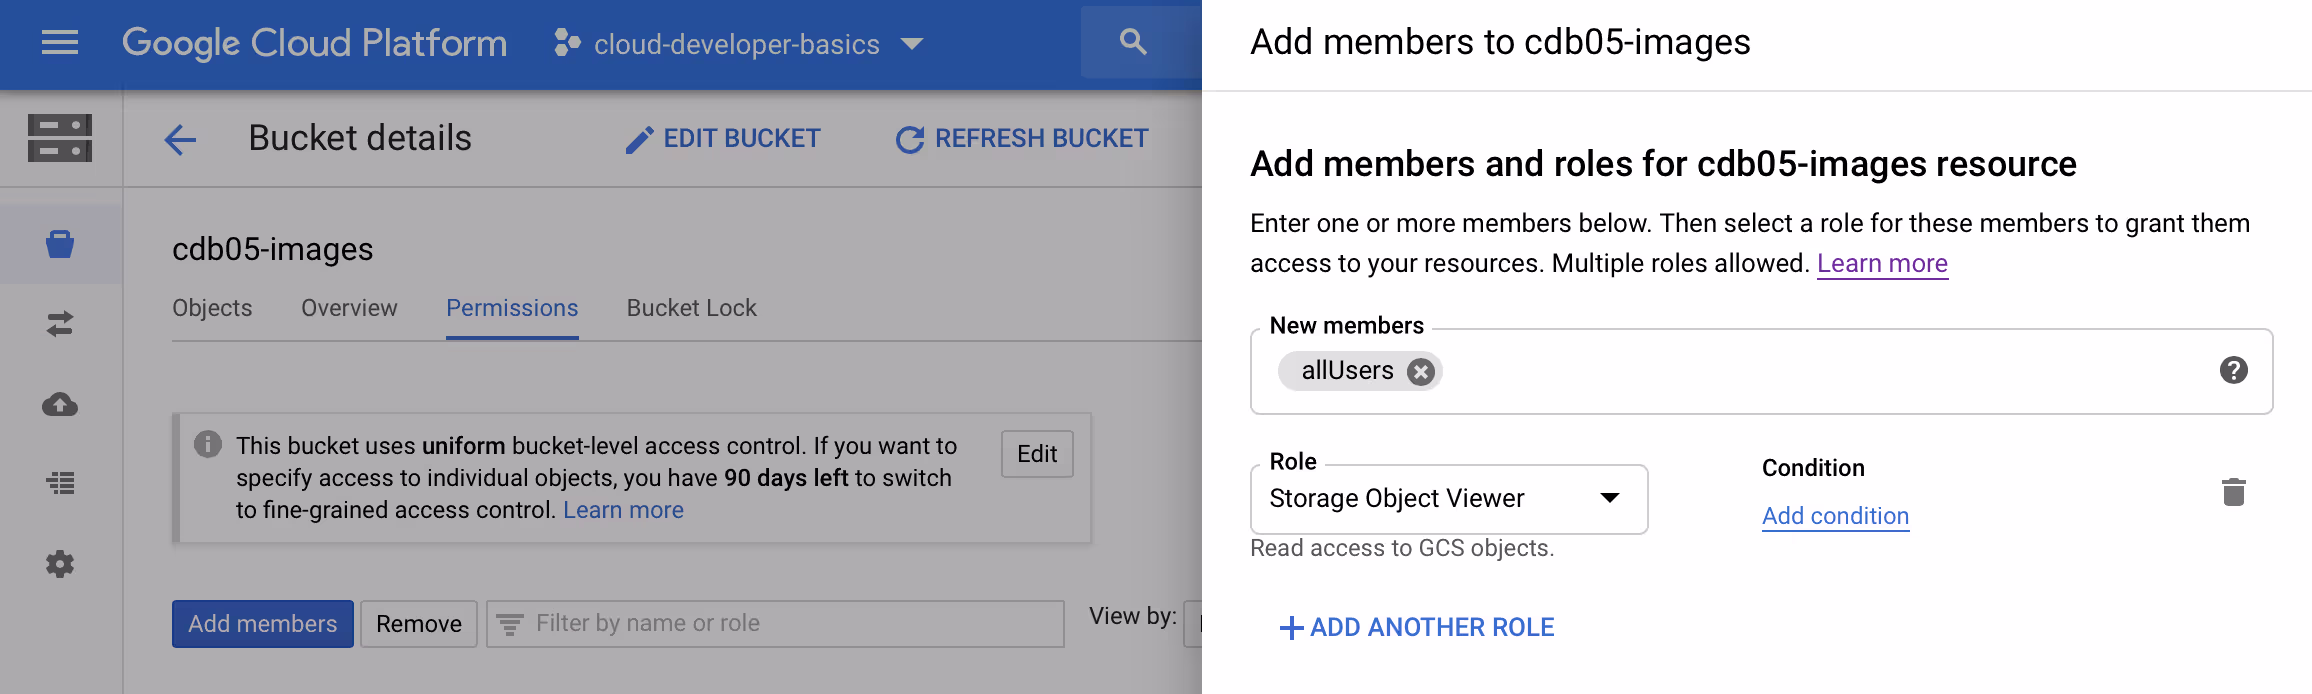Image resolution: width=2312 pixels, height=694 pixels.
Task: Open the list sidebar icon
Action: tap(60, 484)
